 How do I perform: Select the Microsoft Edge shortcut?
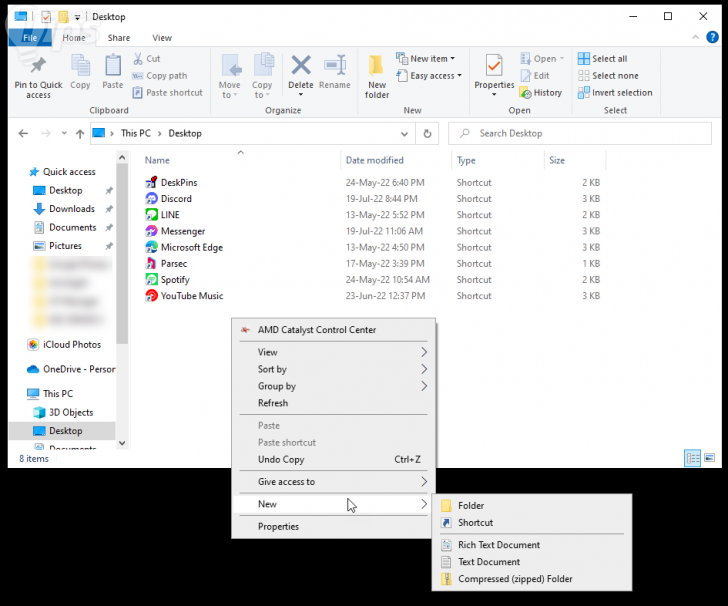192,248
